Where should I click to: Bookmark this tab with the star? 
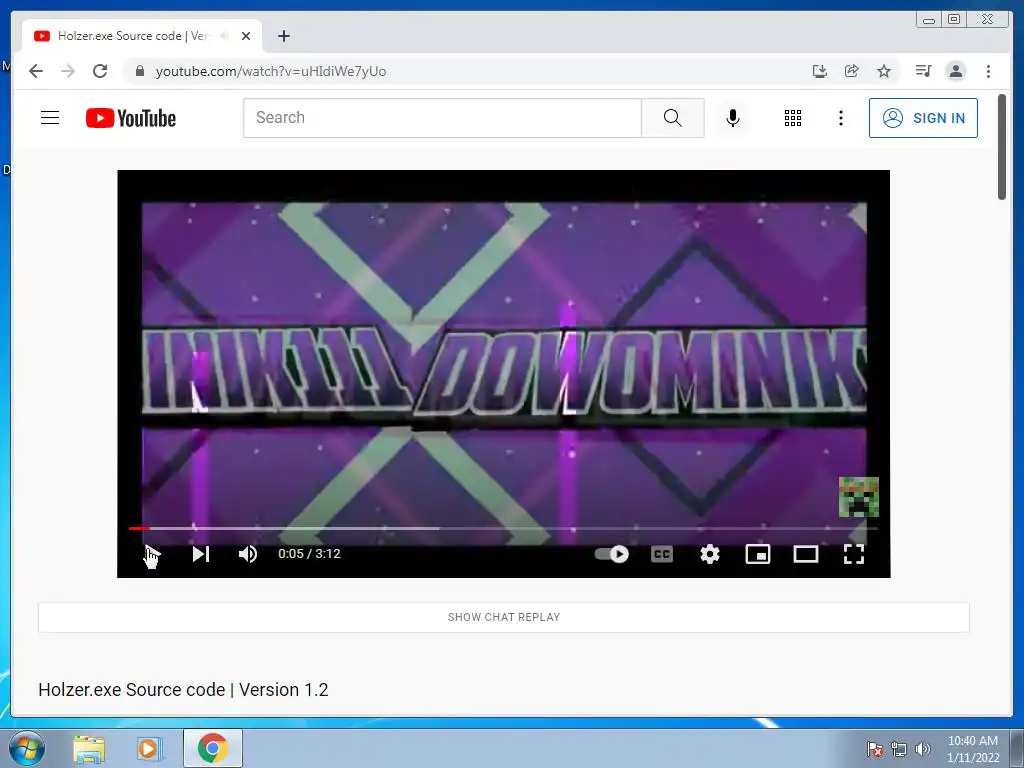click(884, 71)
